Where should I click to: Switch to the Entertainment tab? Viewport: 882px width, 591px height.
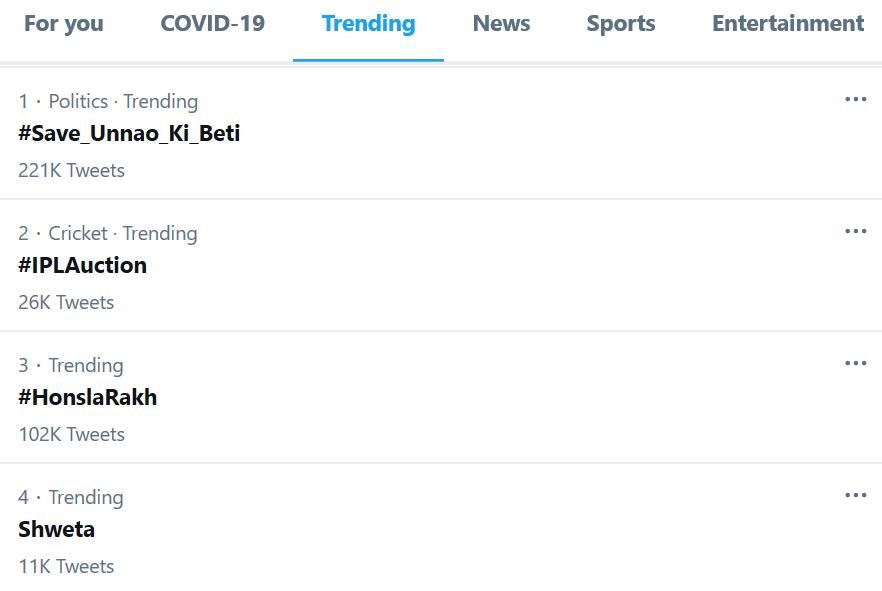[787, 24]
